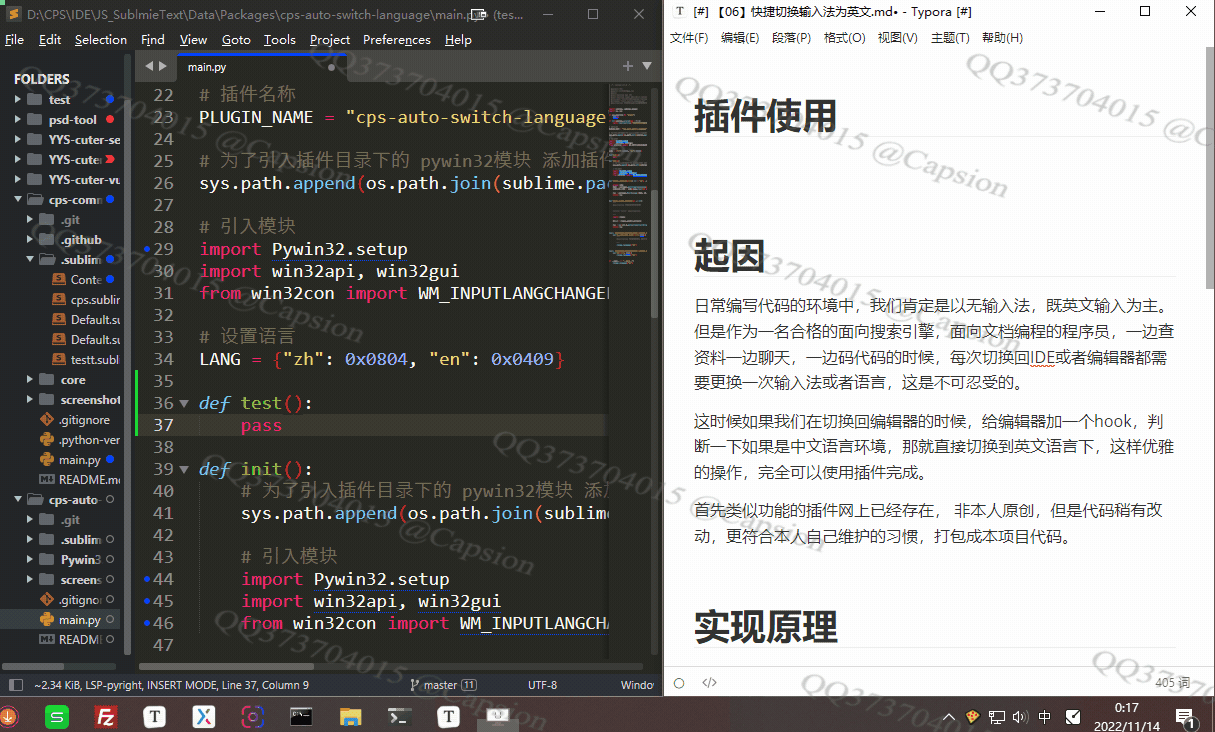Collapse the cps-comn folder
Viewport: 1215px width, 732px height.
point(18,199)
